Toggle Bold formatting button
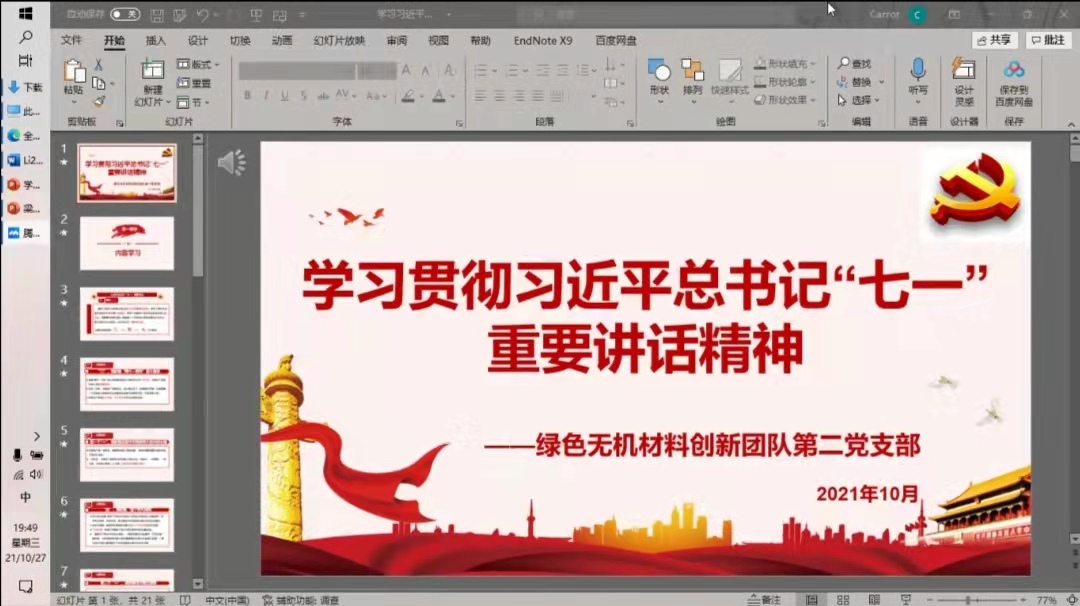Viewport: 1080px width, 606px height. [x=247, y=96]
